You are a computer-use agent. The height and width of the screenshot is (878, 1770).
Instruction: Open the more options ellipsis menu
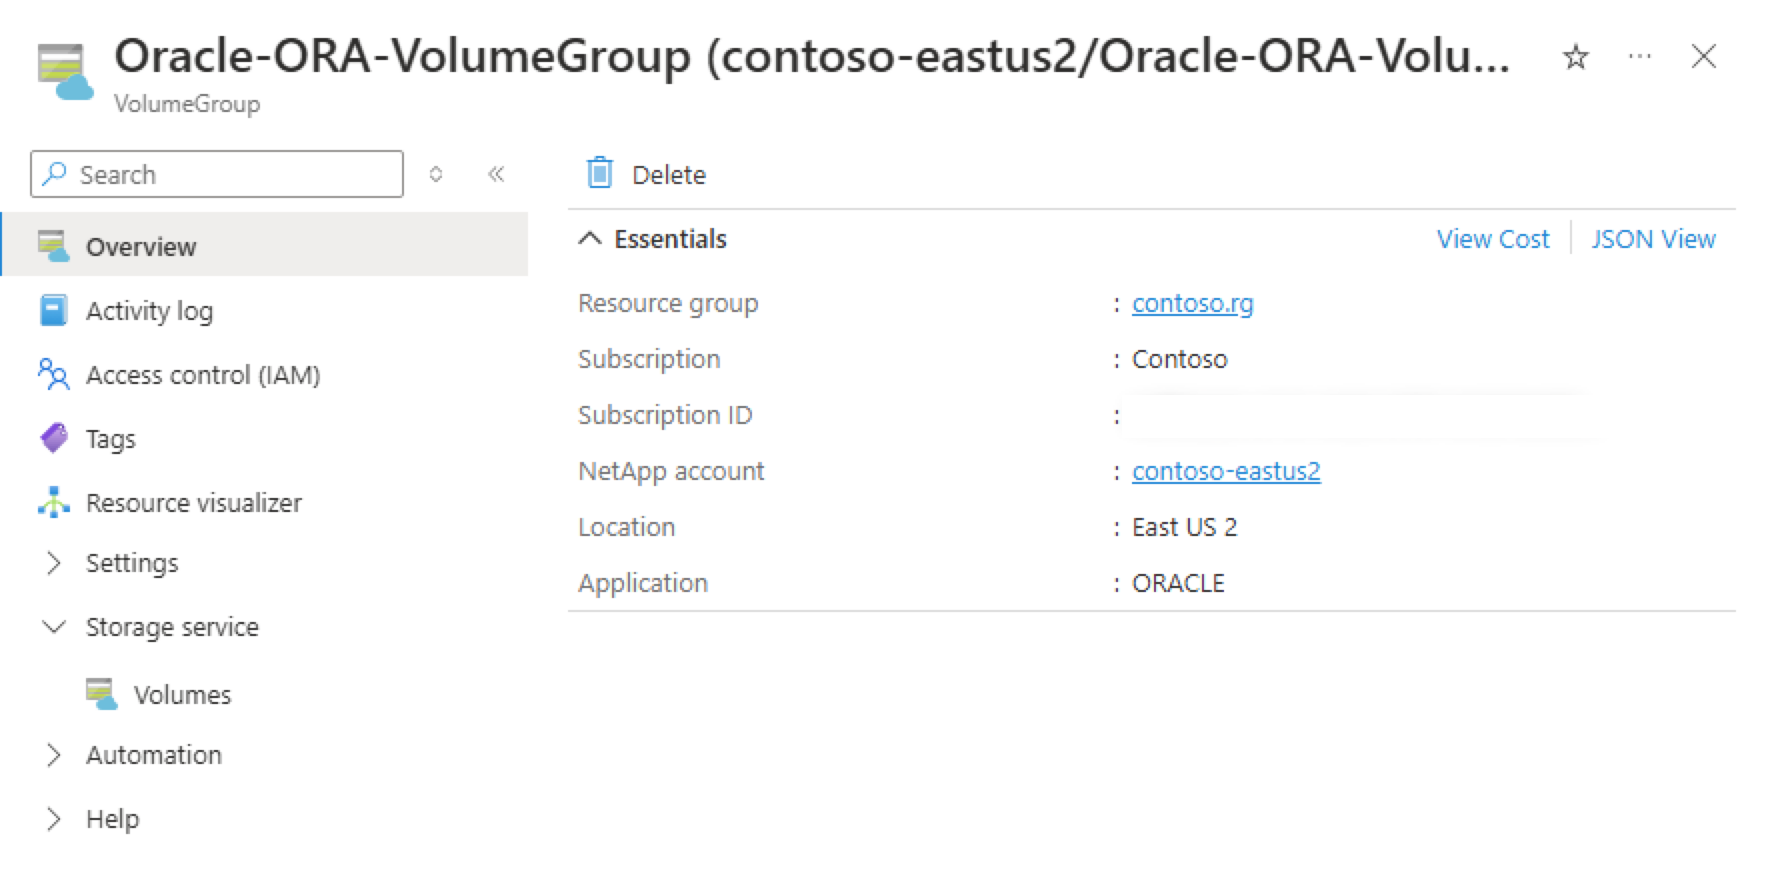1639,56
